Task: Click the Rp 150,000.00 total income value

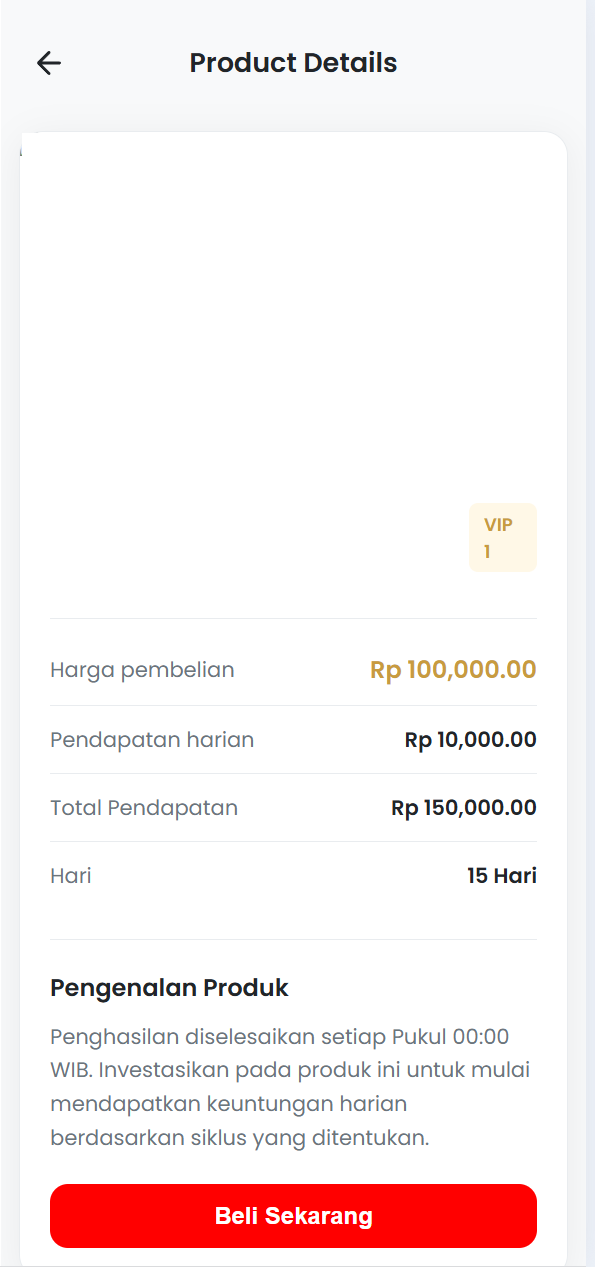Action: coord(464,808)
